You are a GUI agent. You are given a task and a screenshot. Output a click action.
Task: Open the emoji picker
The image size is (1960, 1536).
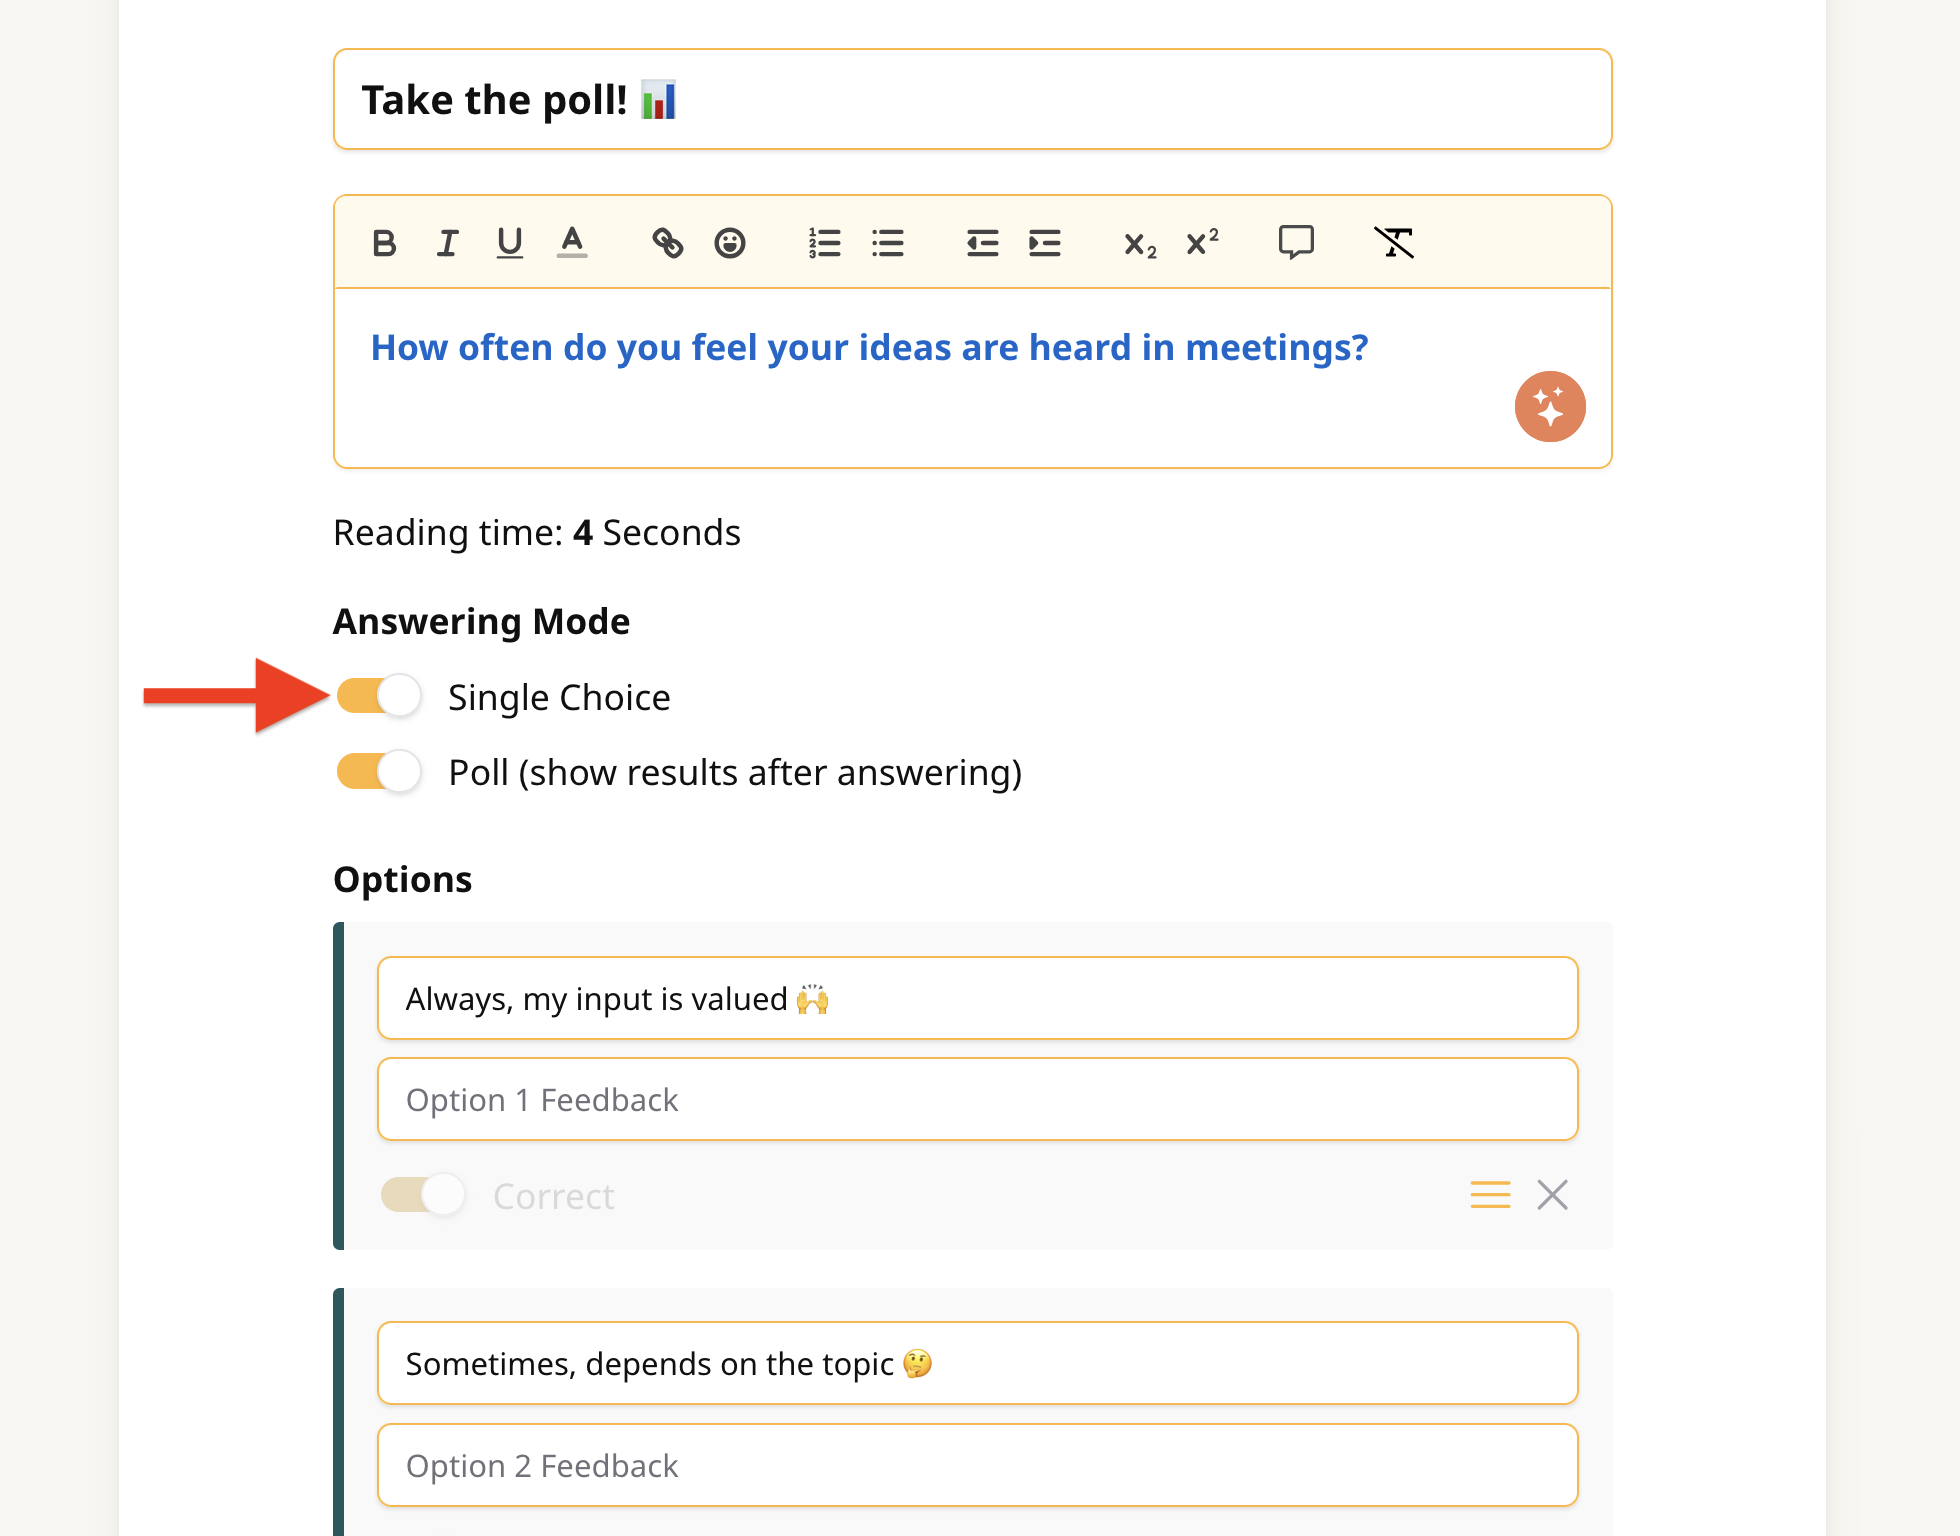(730, 243)
